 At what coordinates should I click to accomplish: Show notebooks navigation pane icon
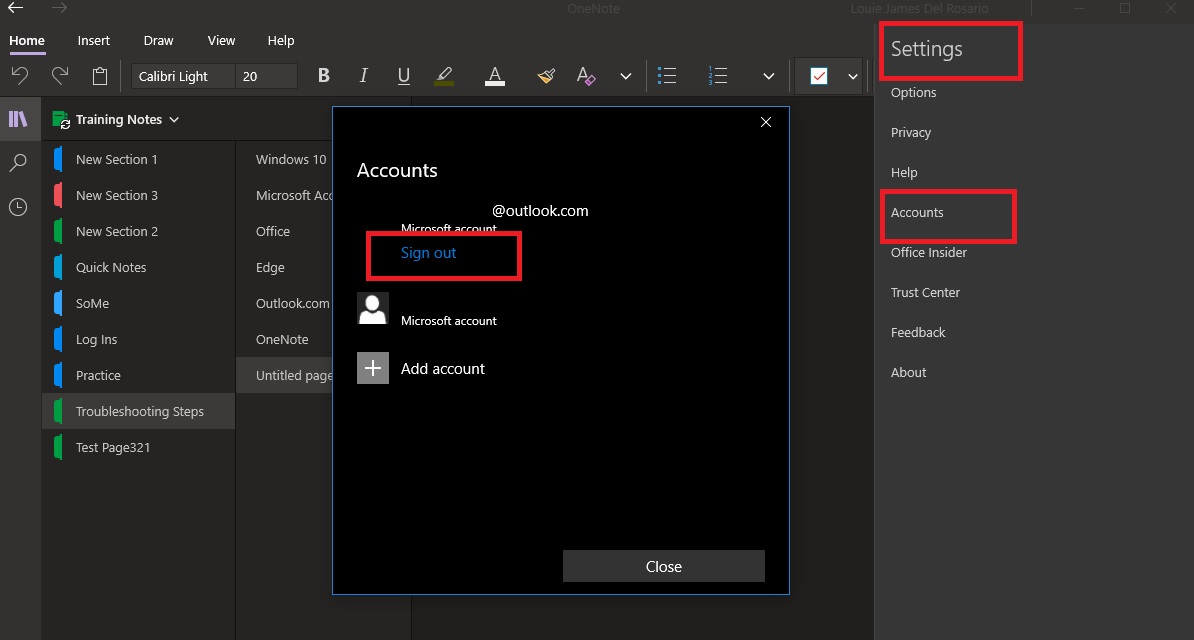[18, 119]
